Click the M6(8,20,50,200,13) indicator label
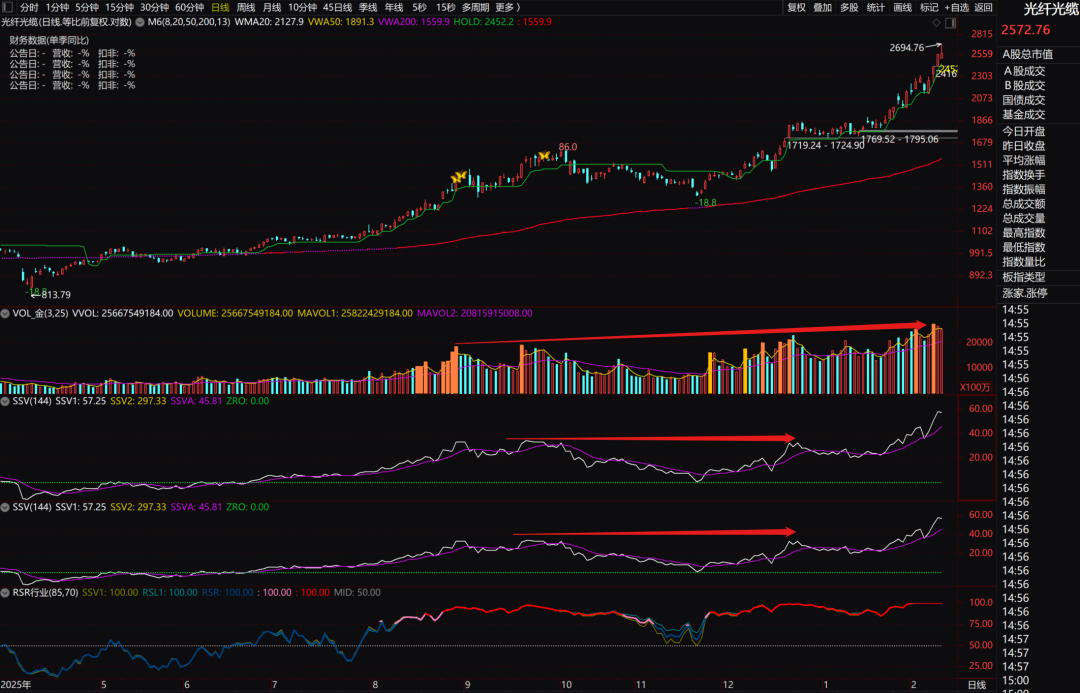 click(189, 22)
